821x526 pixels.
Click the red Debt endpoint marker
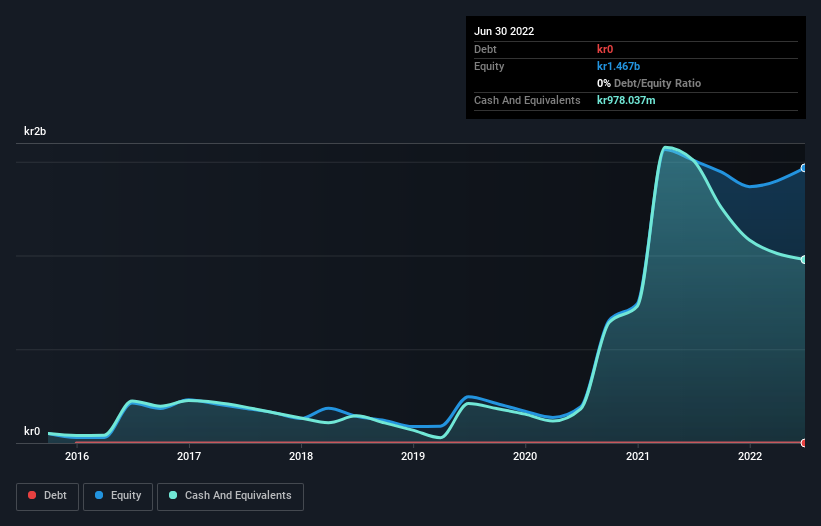(x=804, y=443)
